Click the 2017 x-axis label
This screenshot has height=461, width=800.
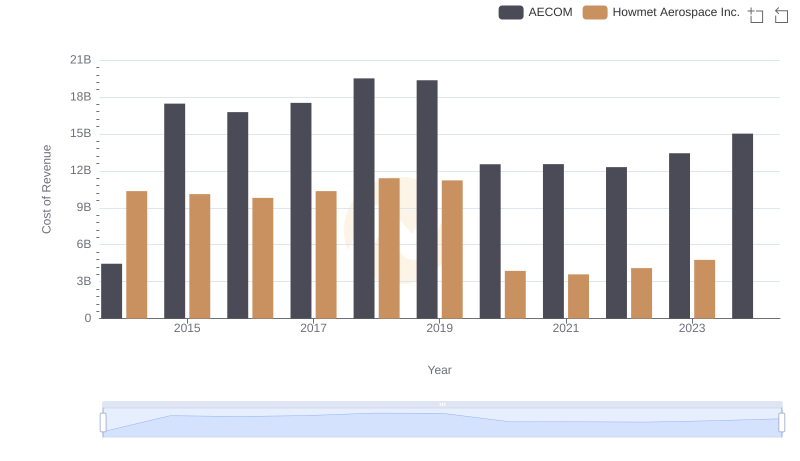point(313,328)
